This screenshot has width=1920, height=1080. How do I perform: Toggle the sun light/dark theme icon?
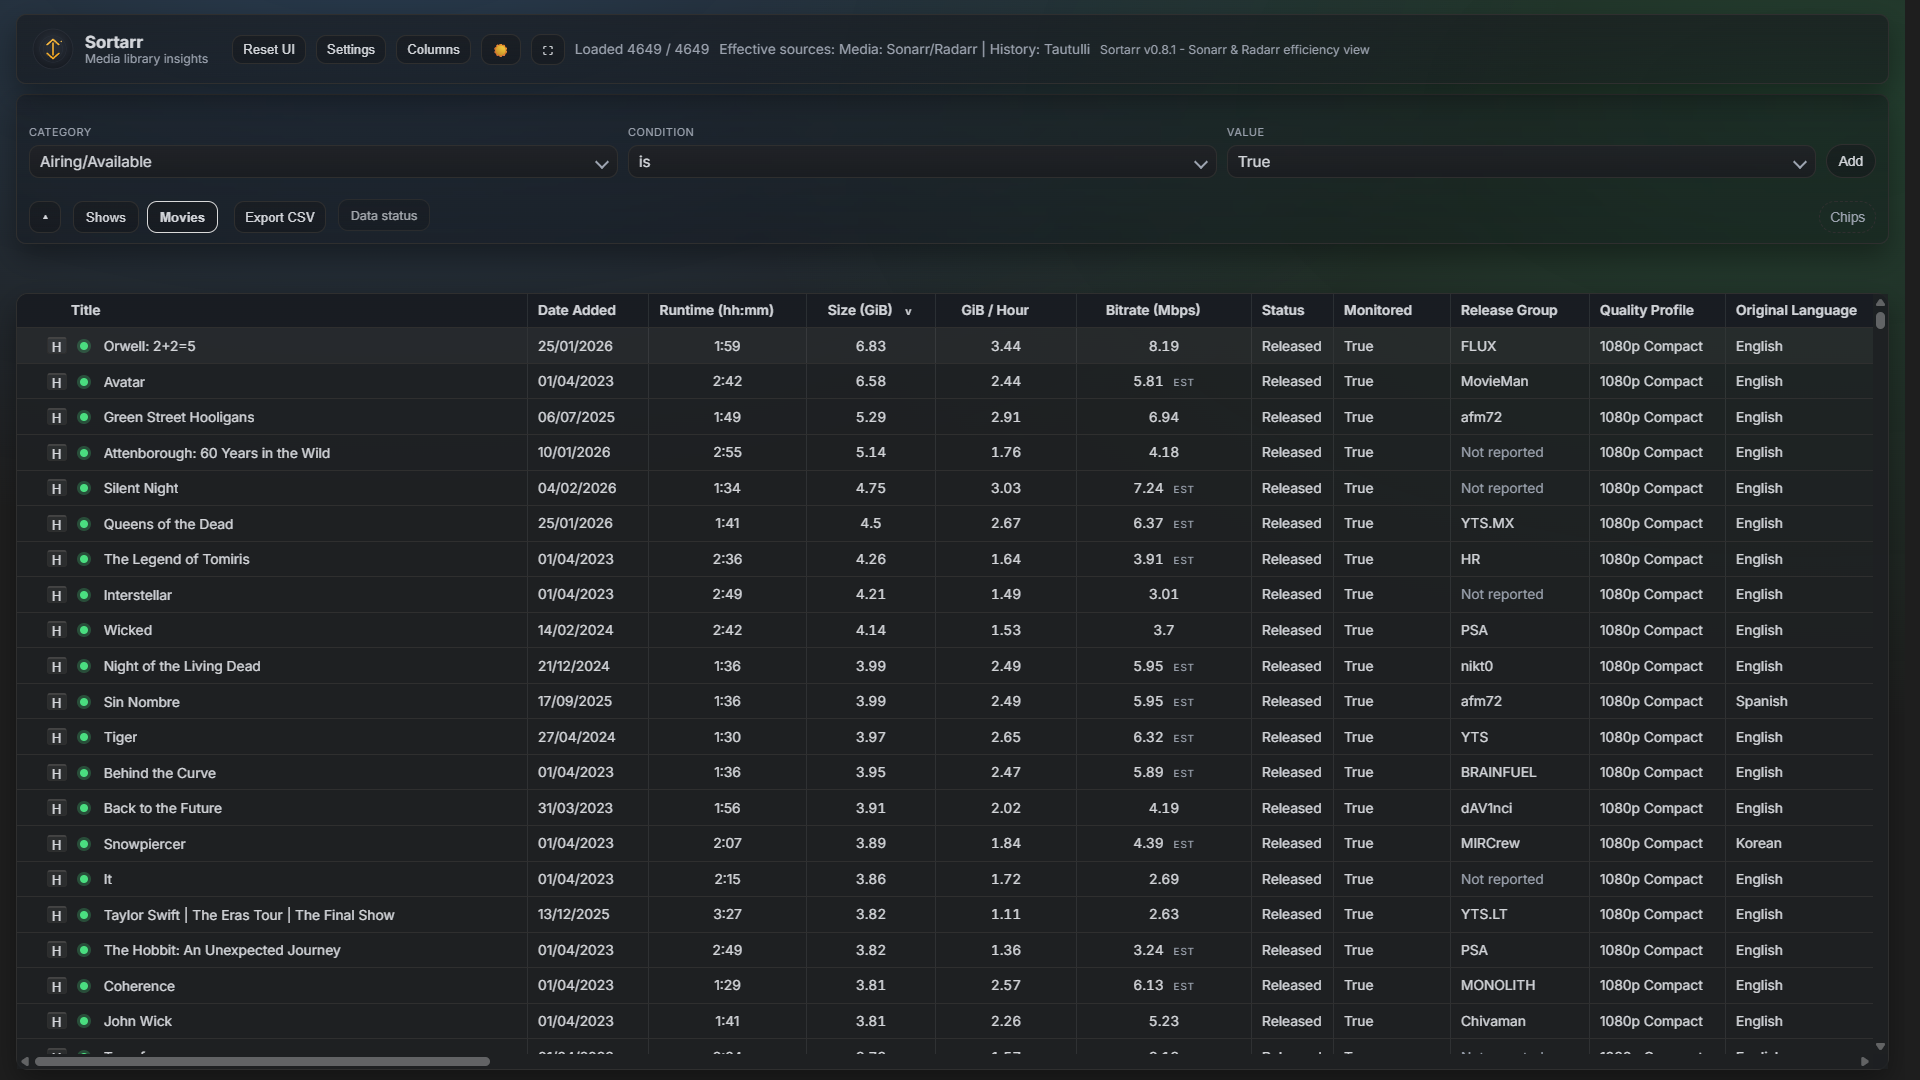[500, 50]
